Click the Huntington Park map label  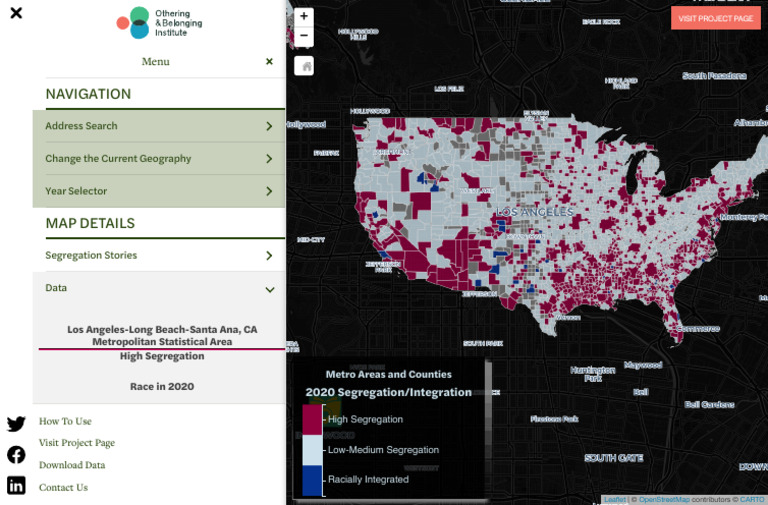[x=593, y=374]
